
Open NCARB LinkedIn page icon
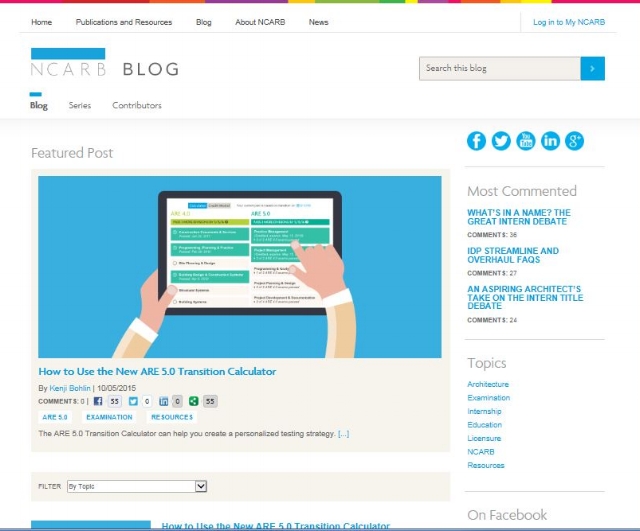point(550,141)
